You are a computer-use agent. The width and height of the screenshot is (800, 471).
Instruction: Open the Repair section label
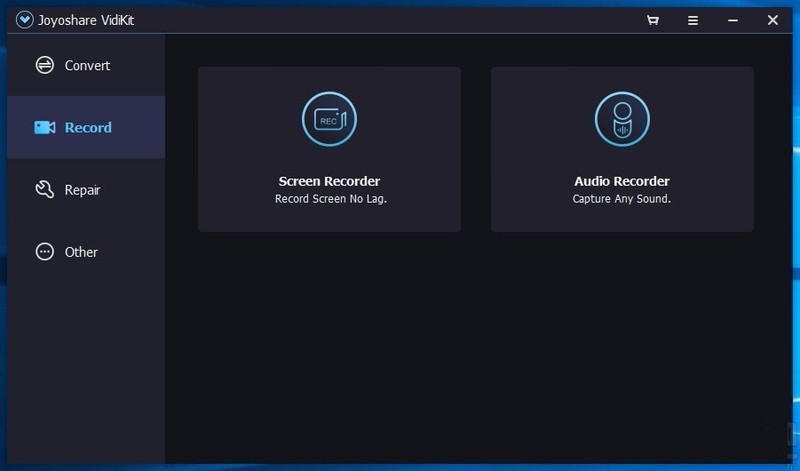coord(82,190)
